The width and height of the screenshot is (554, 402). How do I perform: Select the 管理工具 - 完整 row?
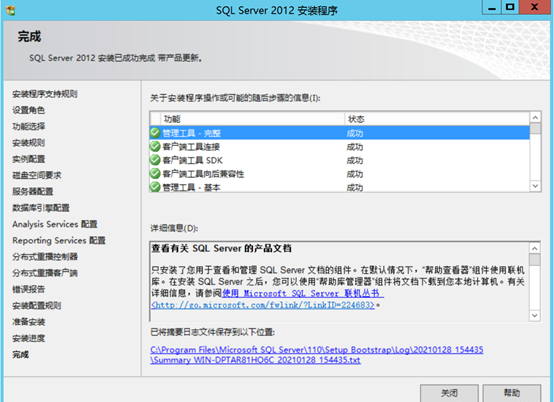pyautogui.click(x=340, y=133)
